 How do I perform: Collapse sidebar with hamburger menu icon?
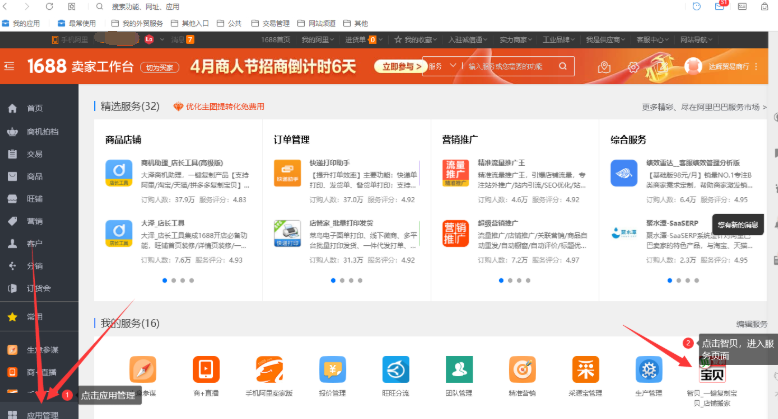tap(9, 66)
